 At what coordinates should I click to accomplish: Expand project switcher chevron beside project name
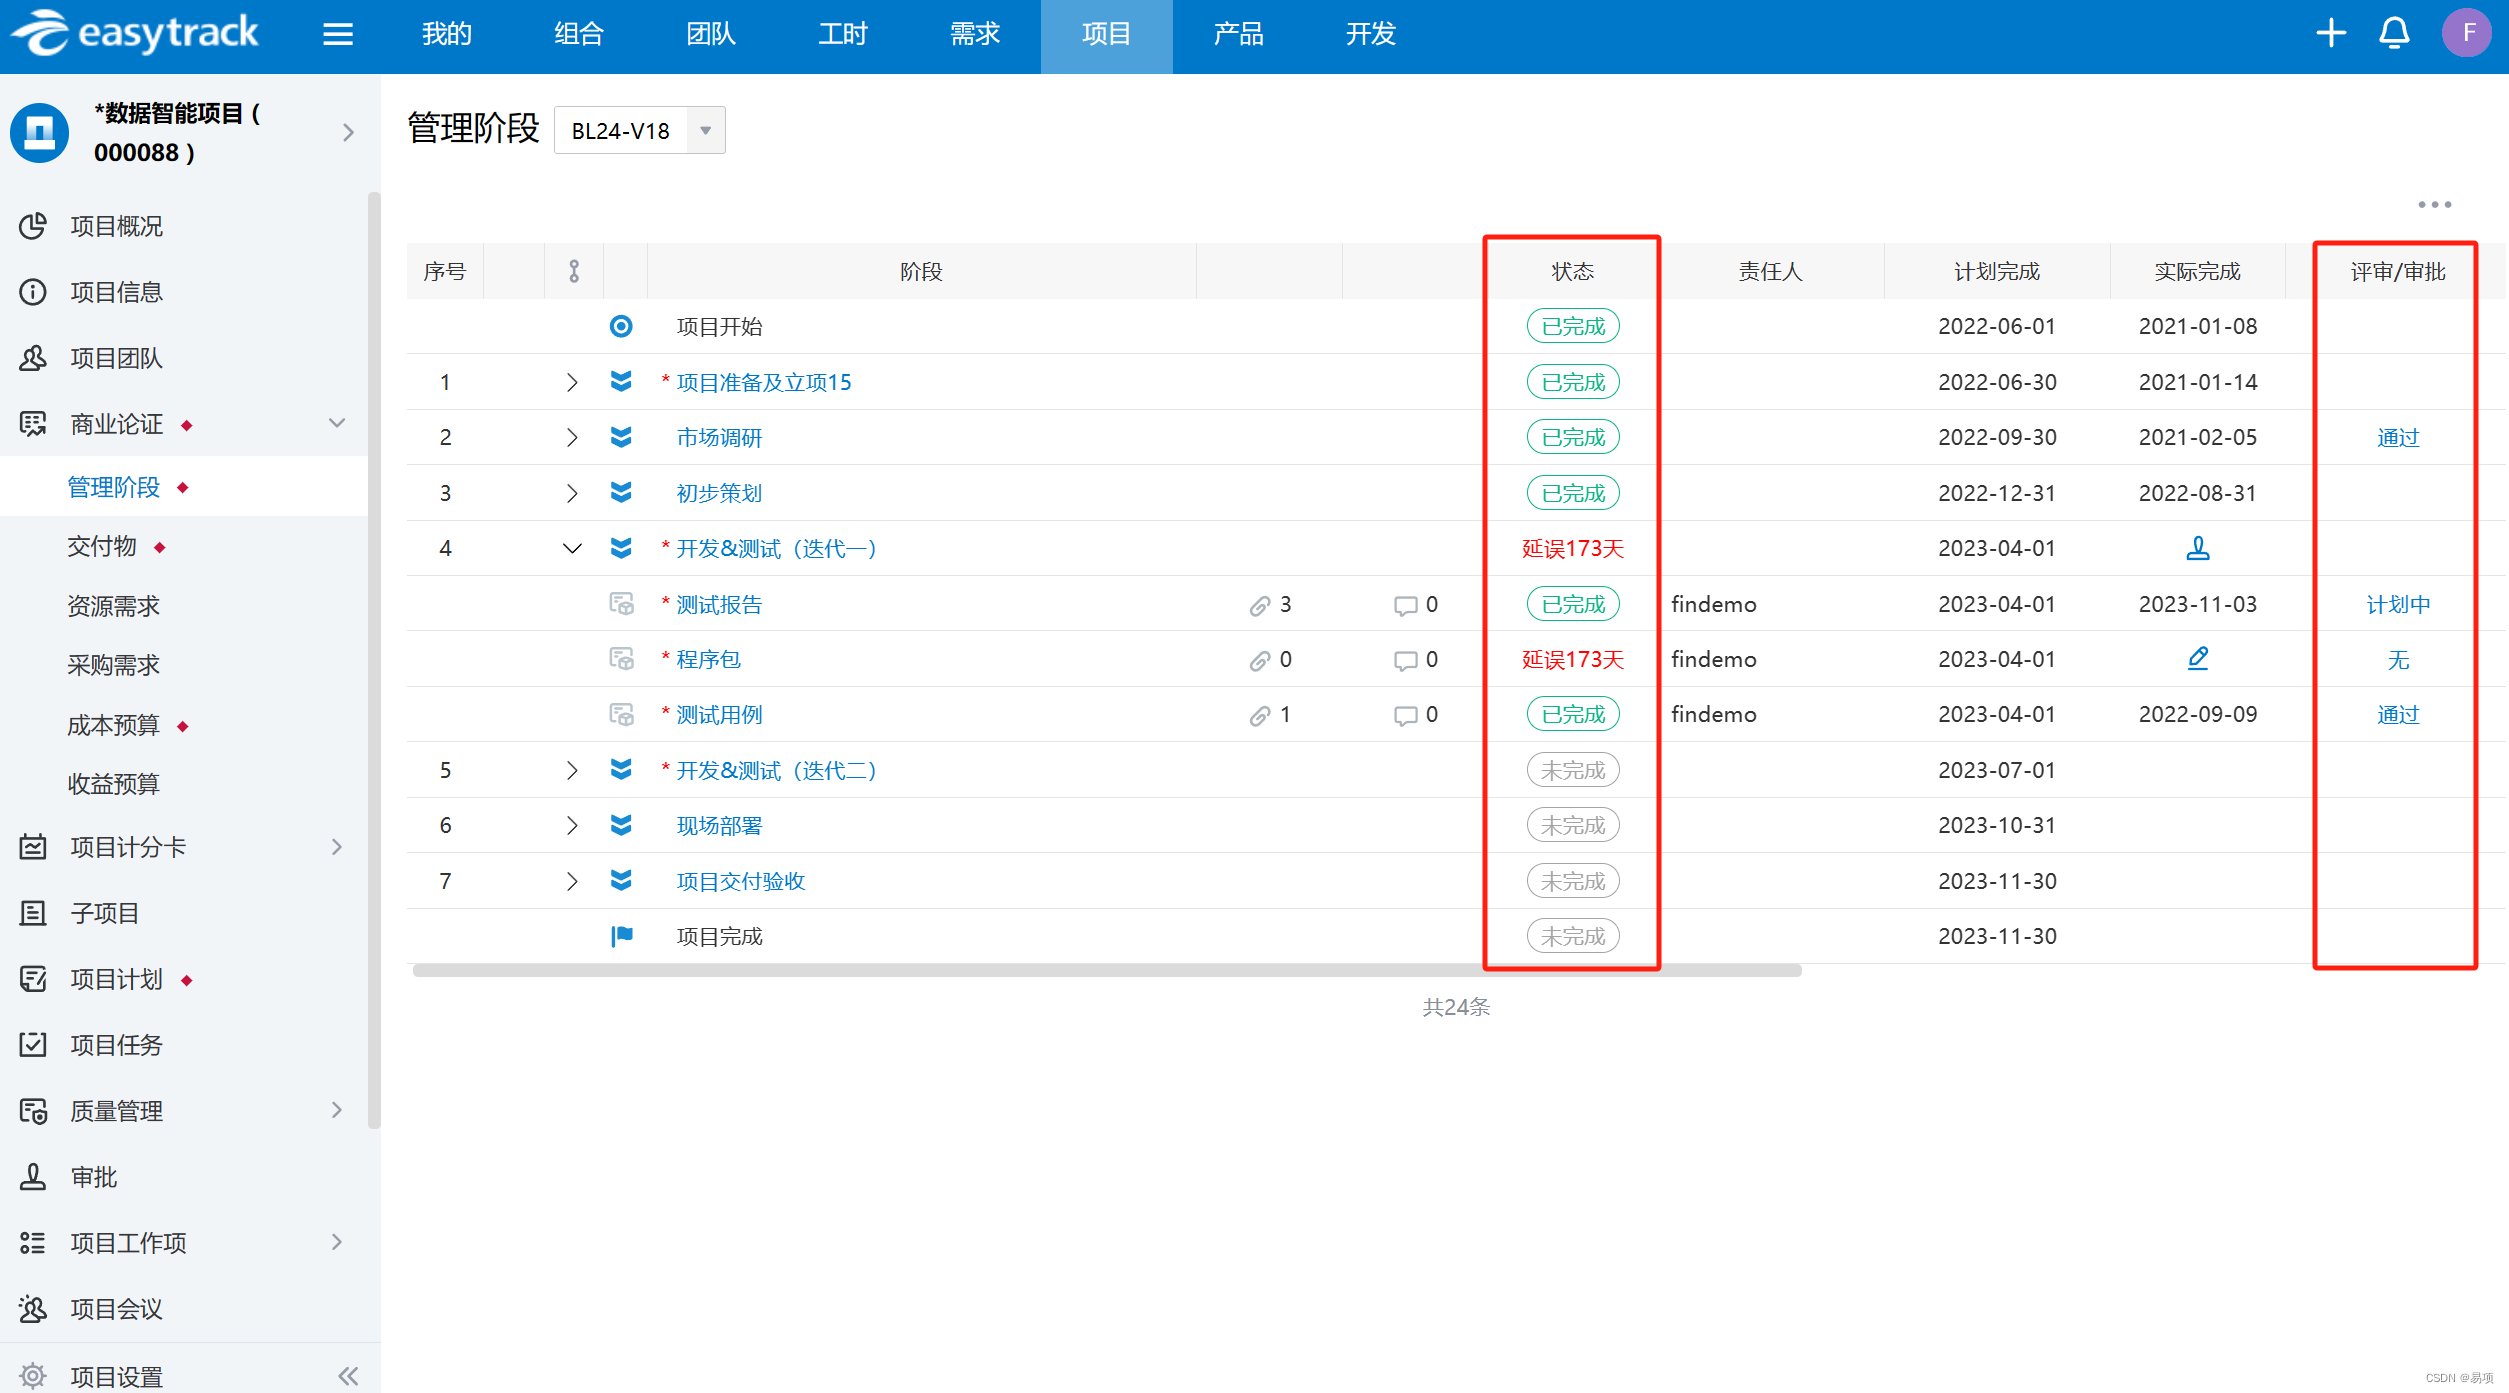pos(348,132)
